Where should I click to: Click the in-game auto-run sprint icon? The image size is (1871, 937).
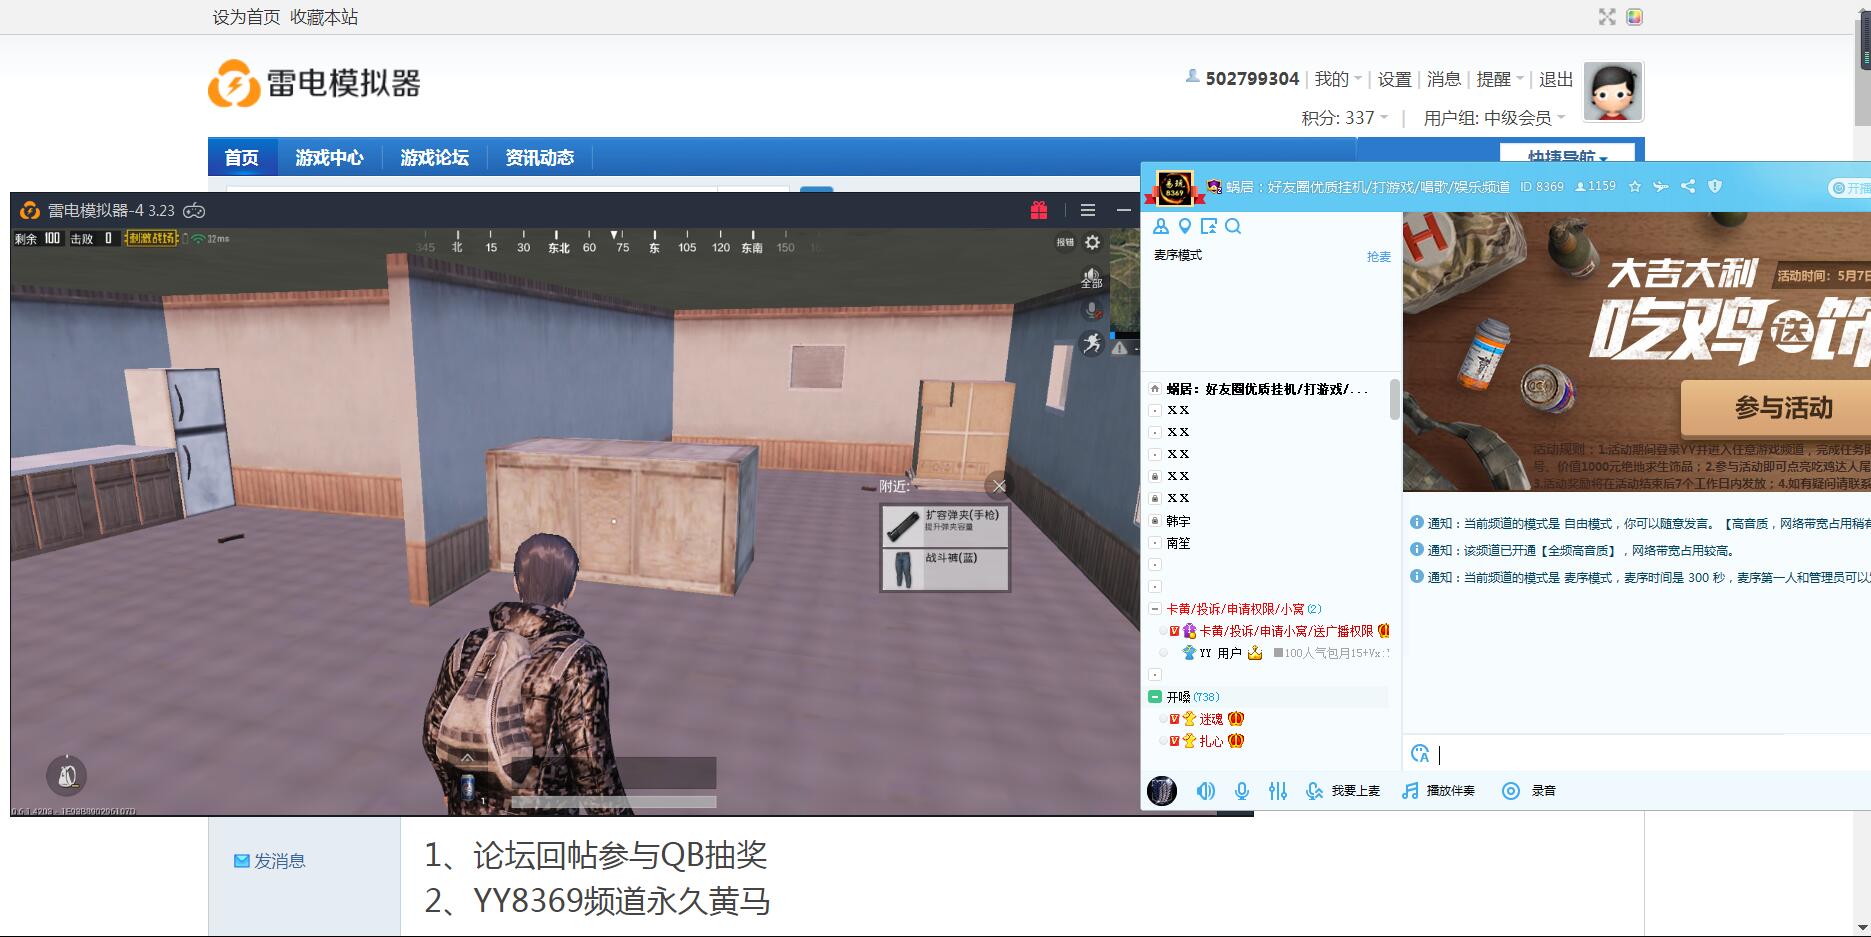pos(1092,344)
